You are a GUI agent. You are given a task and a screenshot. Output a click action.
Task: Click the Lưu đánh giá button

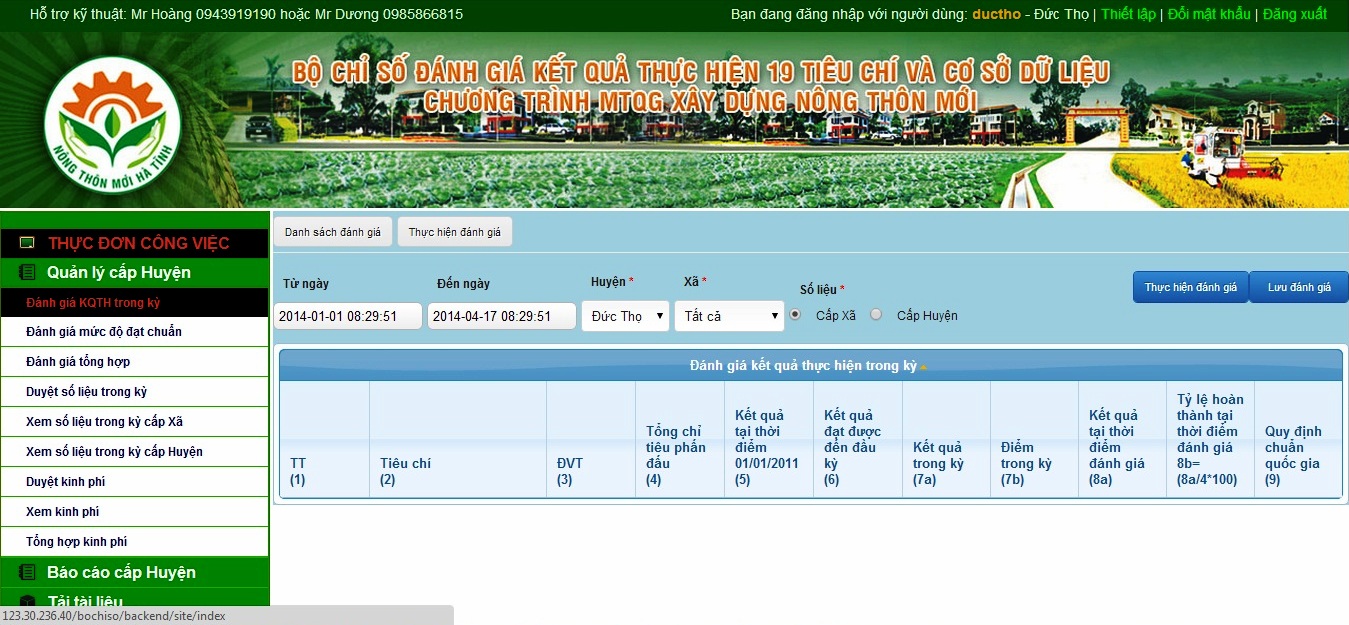1299,287
